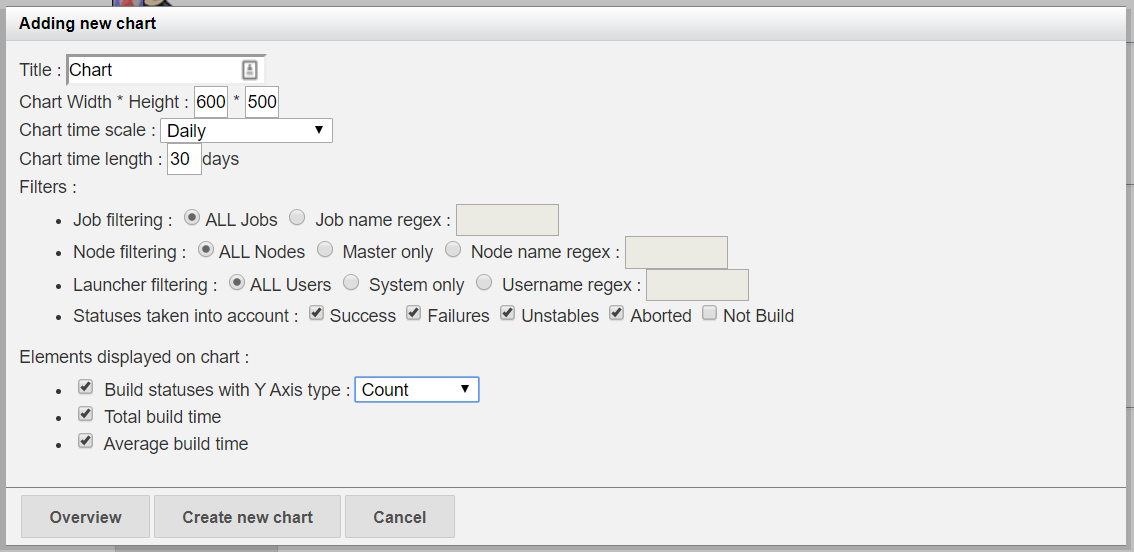The height and width of the screenshot is (552, 1134).
Task: Disable the Aborted status checkbox
Action: pos(617,314)
